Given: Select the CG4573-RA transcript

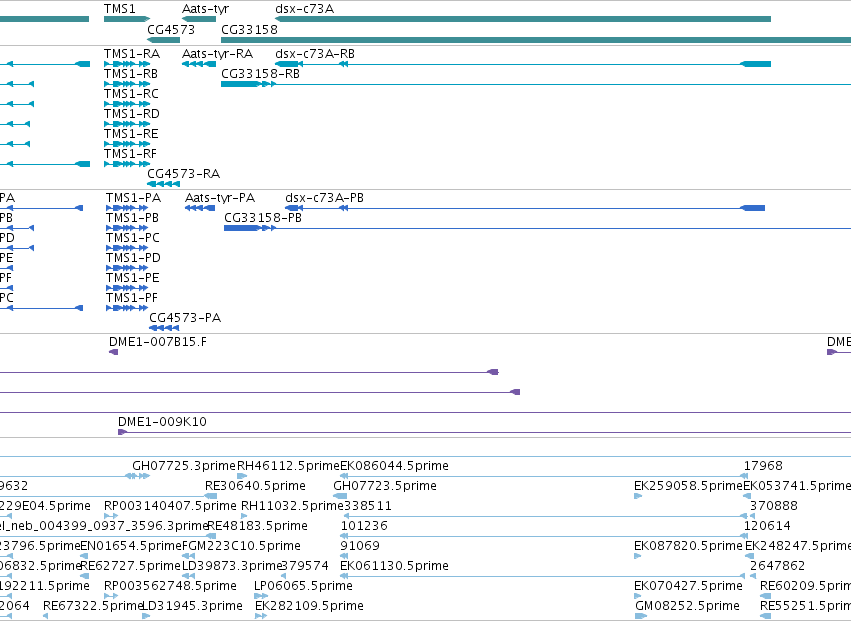Looking at the screenshot, I should click(x=163, y=185).
